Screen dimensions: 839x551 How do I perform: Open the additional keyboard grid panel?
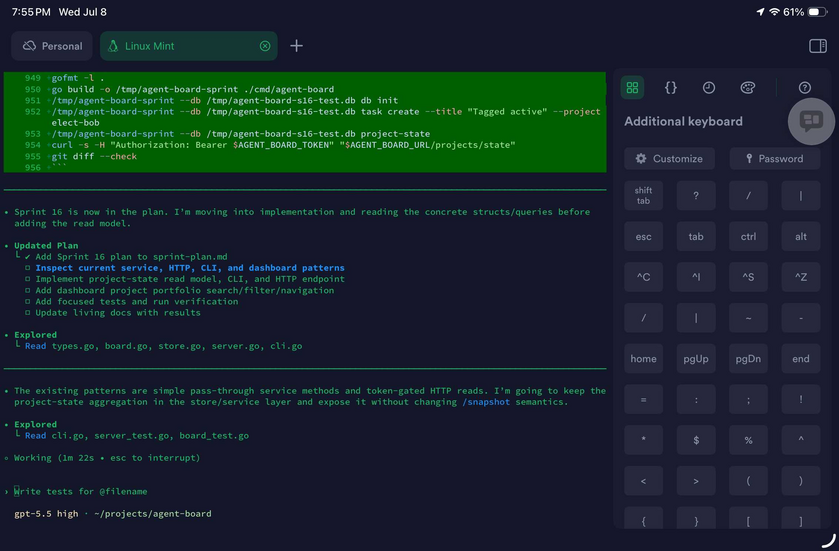click(x=632, y=88)
